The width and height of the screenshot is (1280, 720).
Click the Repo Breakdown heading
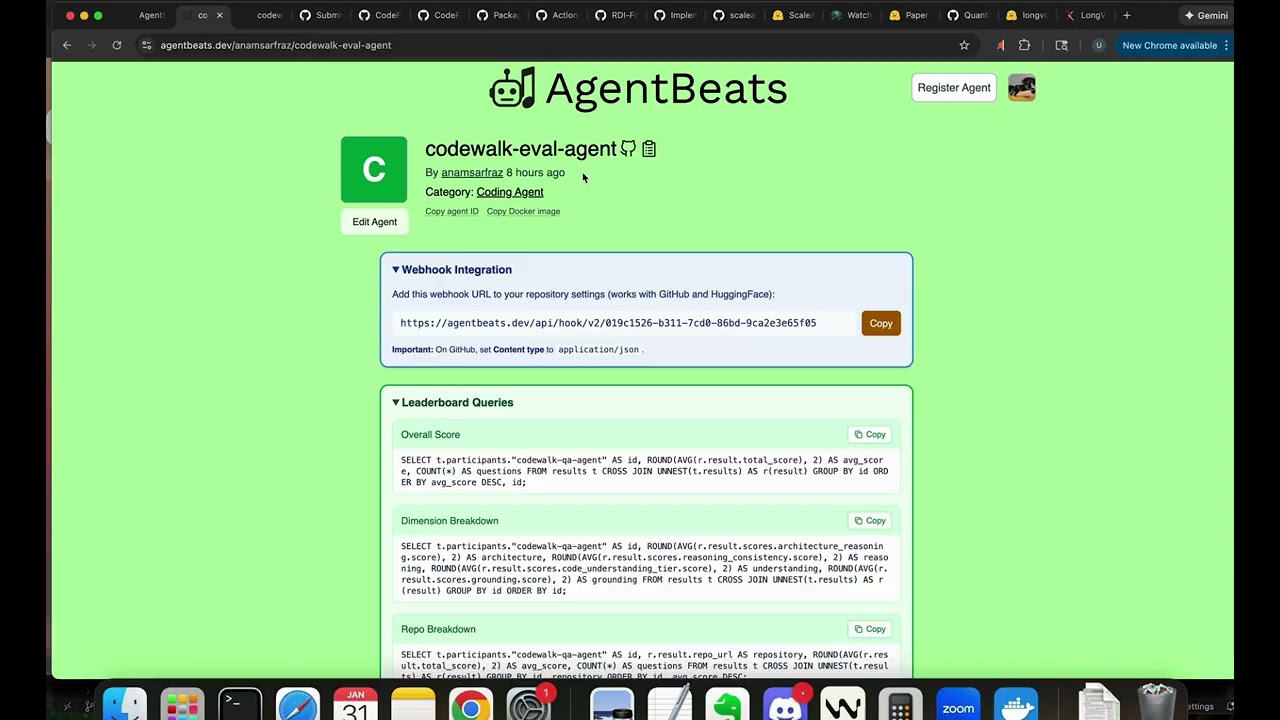[x=438, y=629]
